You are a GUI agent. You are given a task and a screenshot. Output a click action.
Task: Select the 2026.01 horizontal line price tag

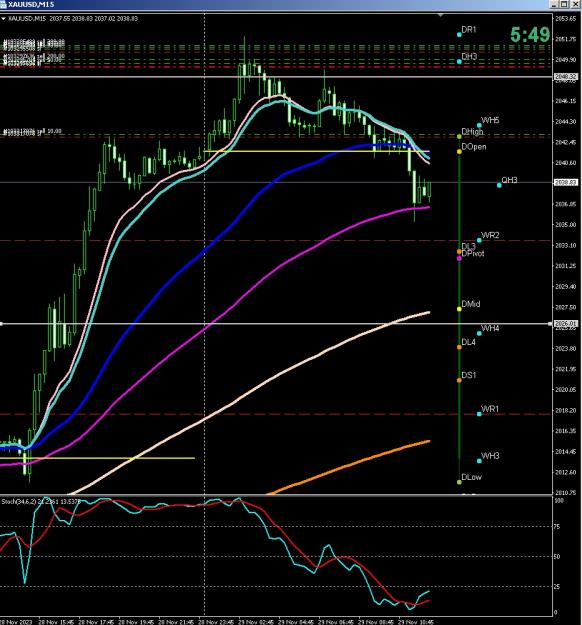(566, 324)
